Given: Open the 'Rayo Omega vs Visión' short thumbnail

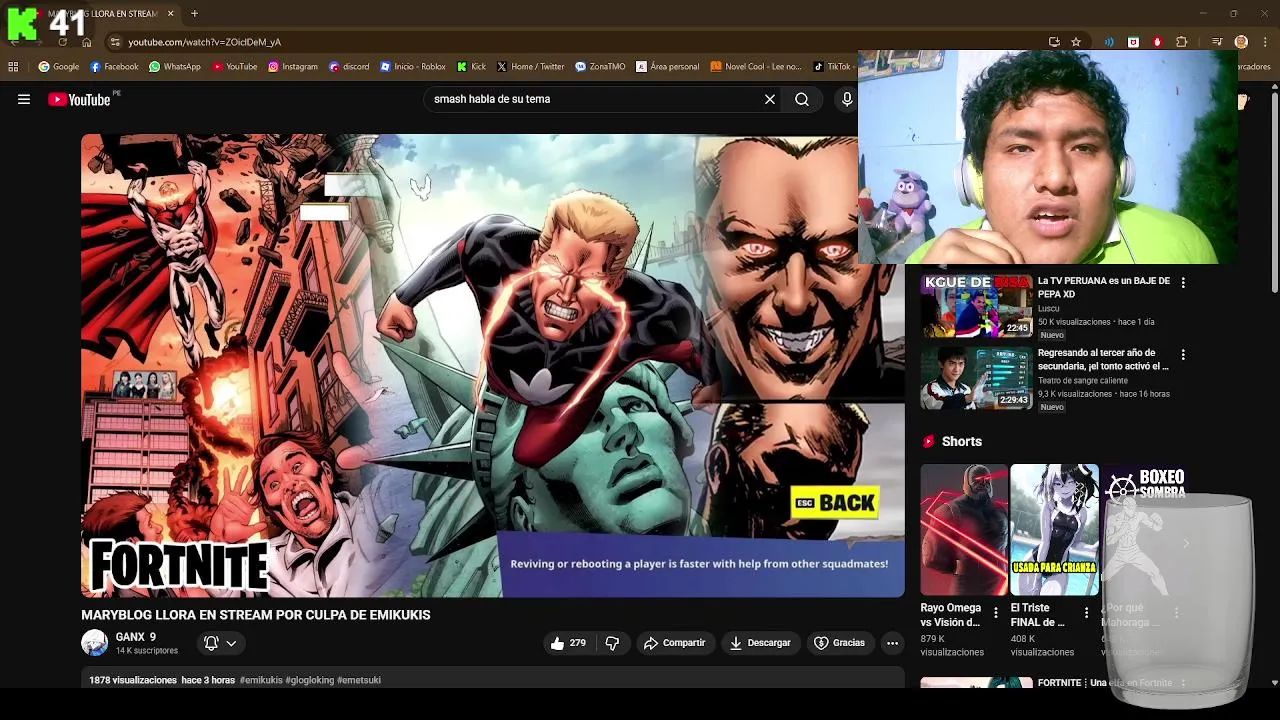Looking at the screenshot, I should click(x=964, y=530).
